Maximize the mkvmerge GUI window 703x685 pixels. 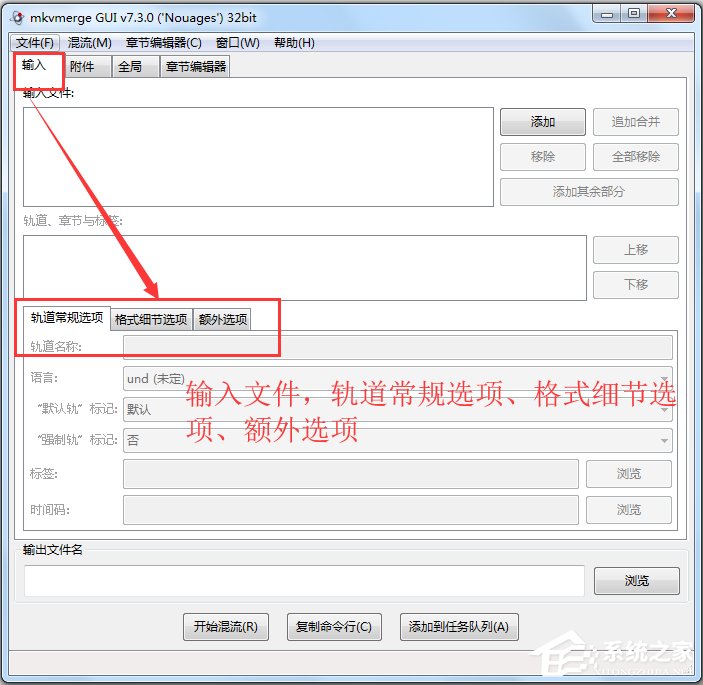coord(635,13)
